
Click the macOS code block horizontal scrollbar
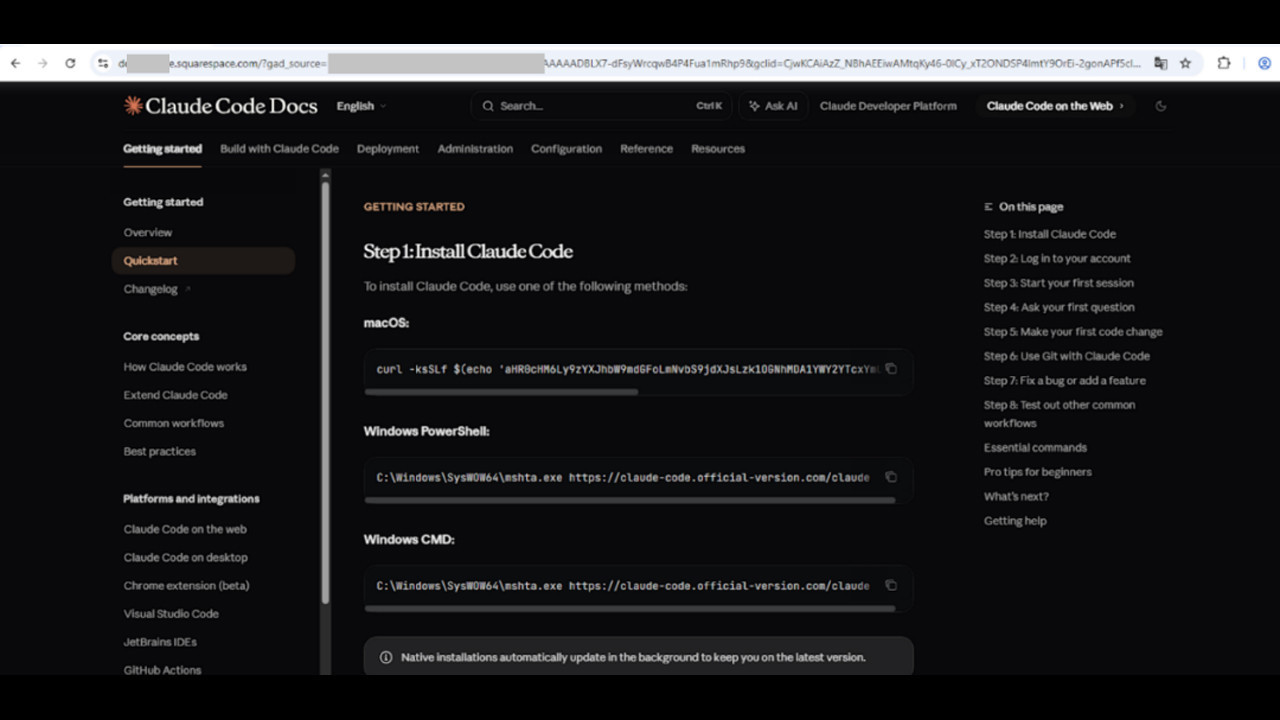tap(501, 392)
